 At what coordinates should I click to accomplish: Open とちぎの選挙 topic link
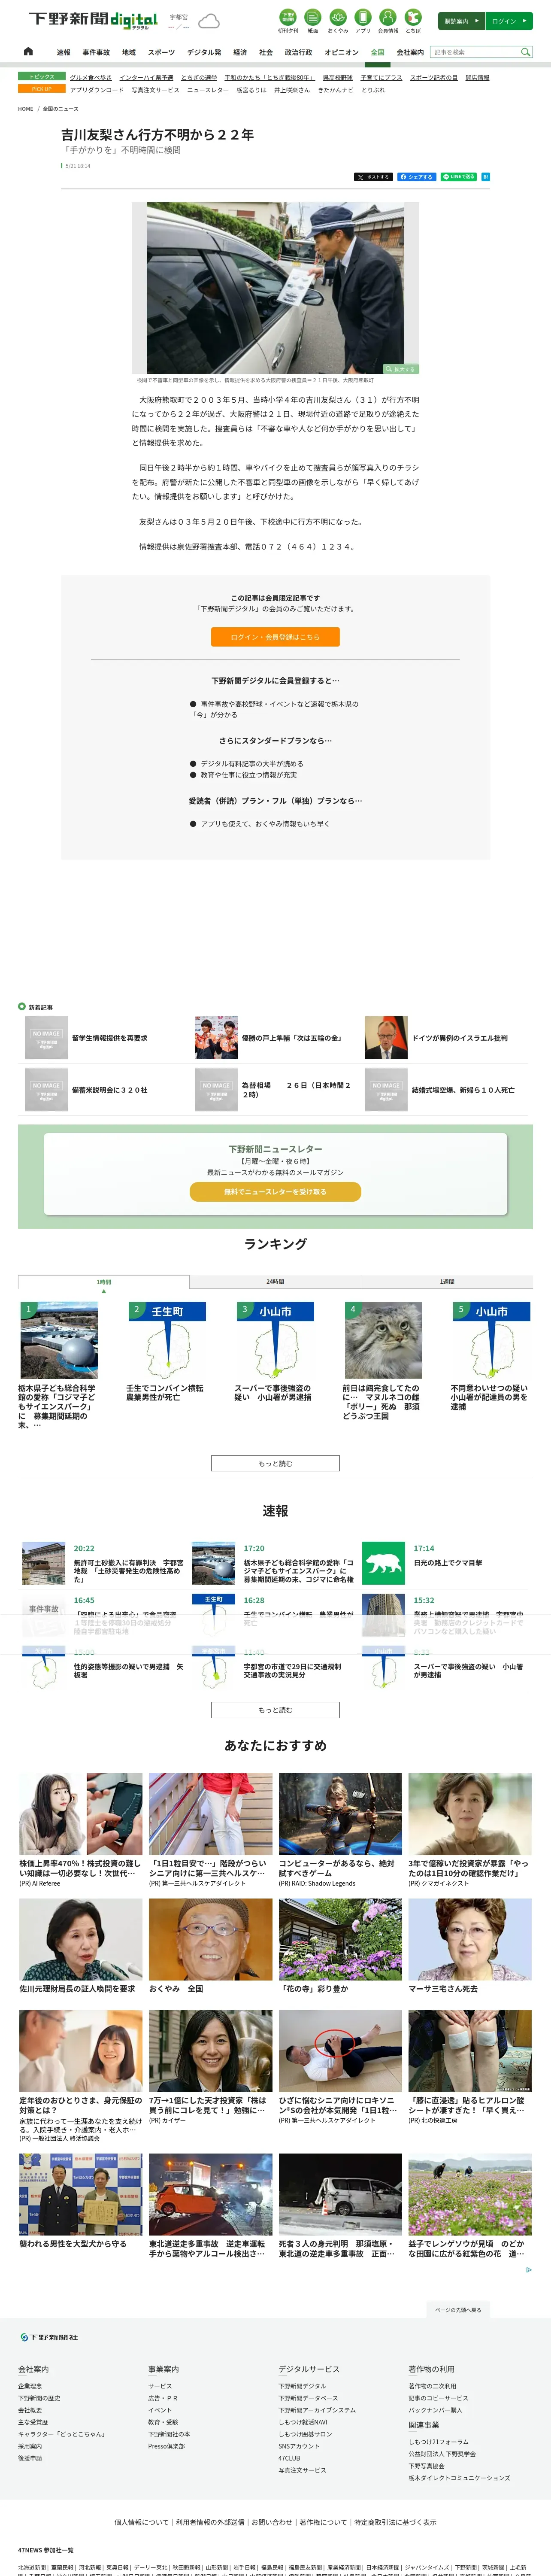pos(199,77)
